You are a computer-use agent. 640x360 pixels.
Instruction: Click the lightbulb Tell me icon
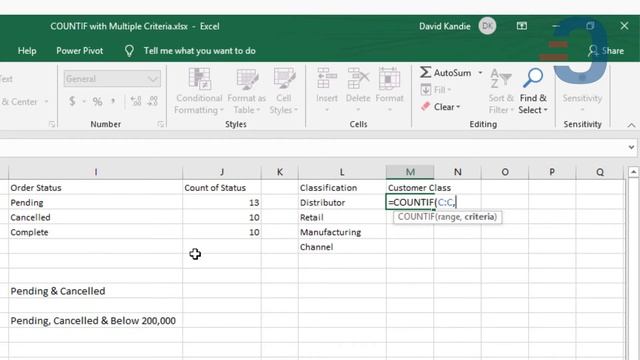[129, 51]
